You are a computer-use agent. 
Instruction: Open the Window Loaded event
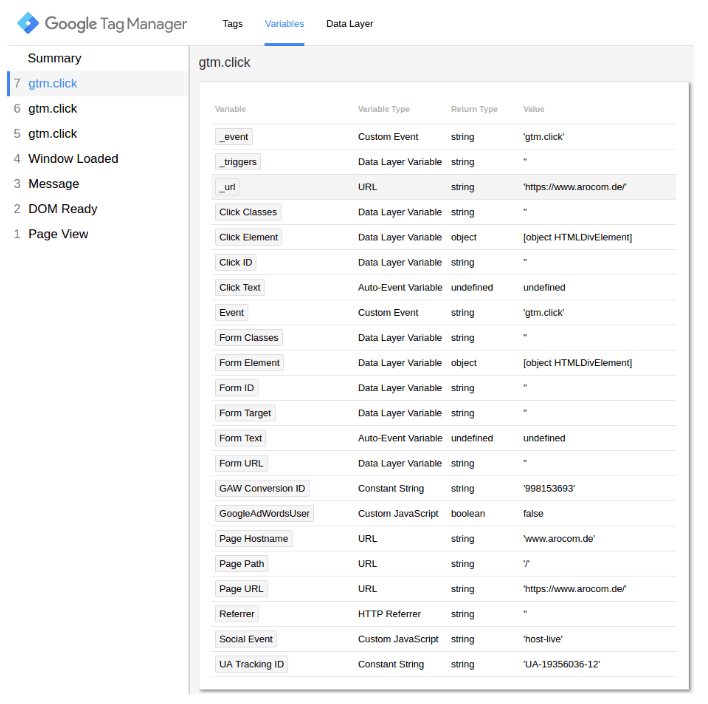point(73,158)
